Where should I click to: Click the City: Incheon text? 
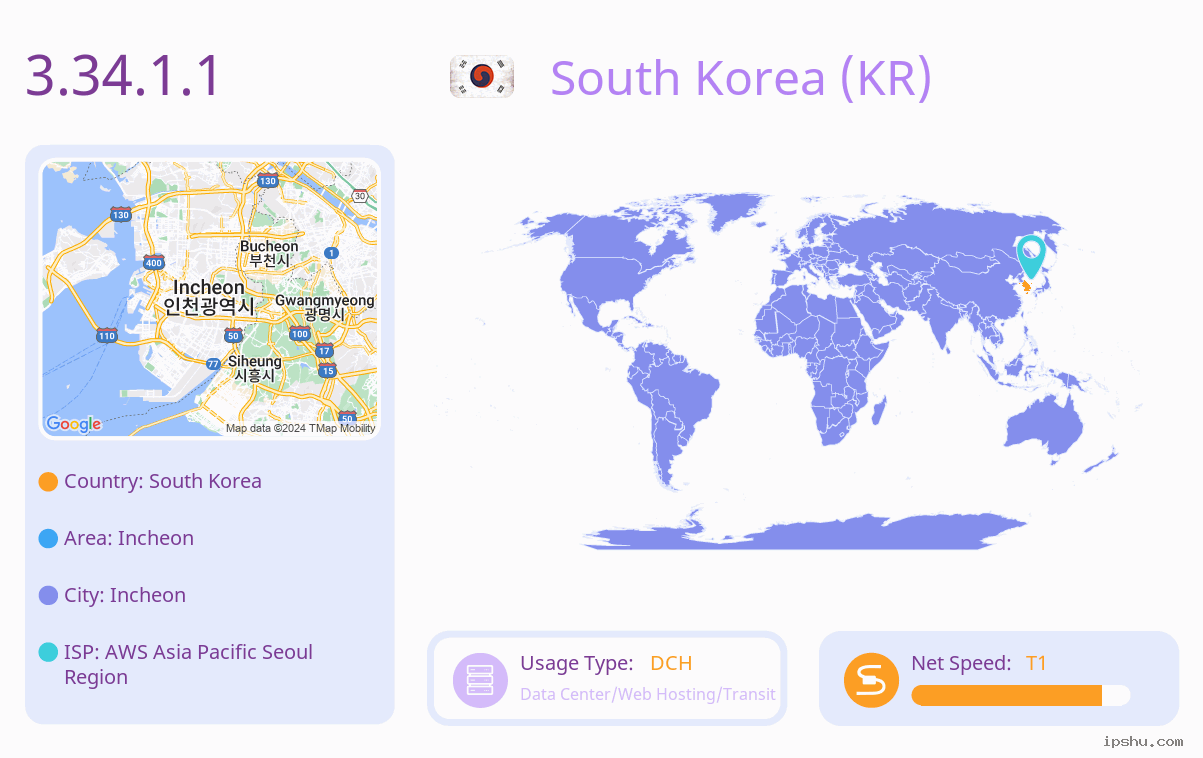125,595
